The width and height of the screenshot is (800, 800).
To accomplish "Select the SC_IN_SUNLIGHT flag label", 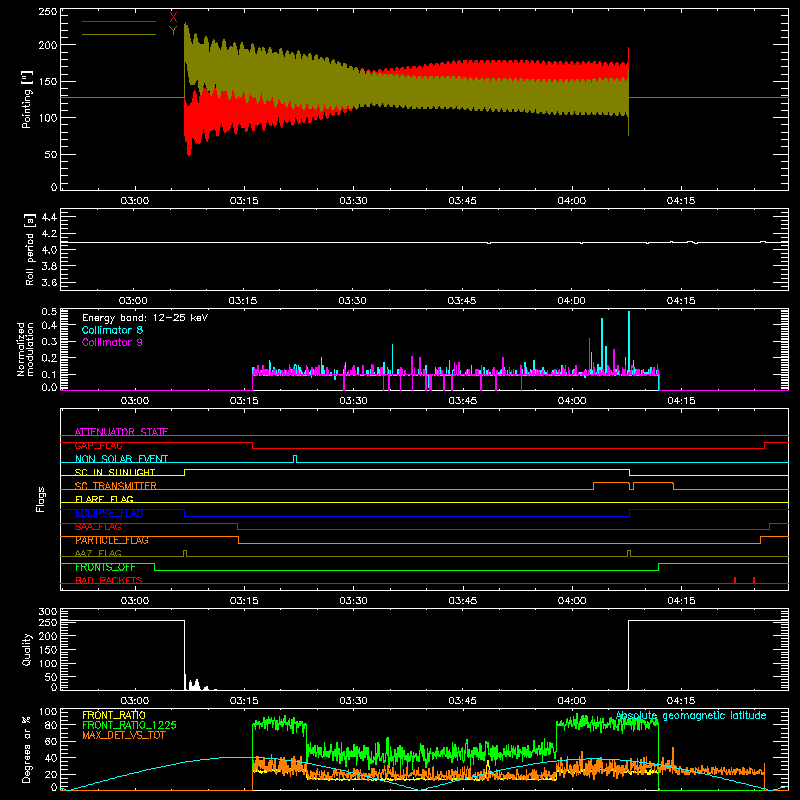I will [115, 472].
